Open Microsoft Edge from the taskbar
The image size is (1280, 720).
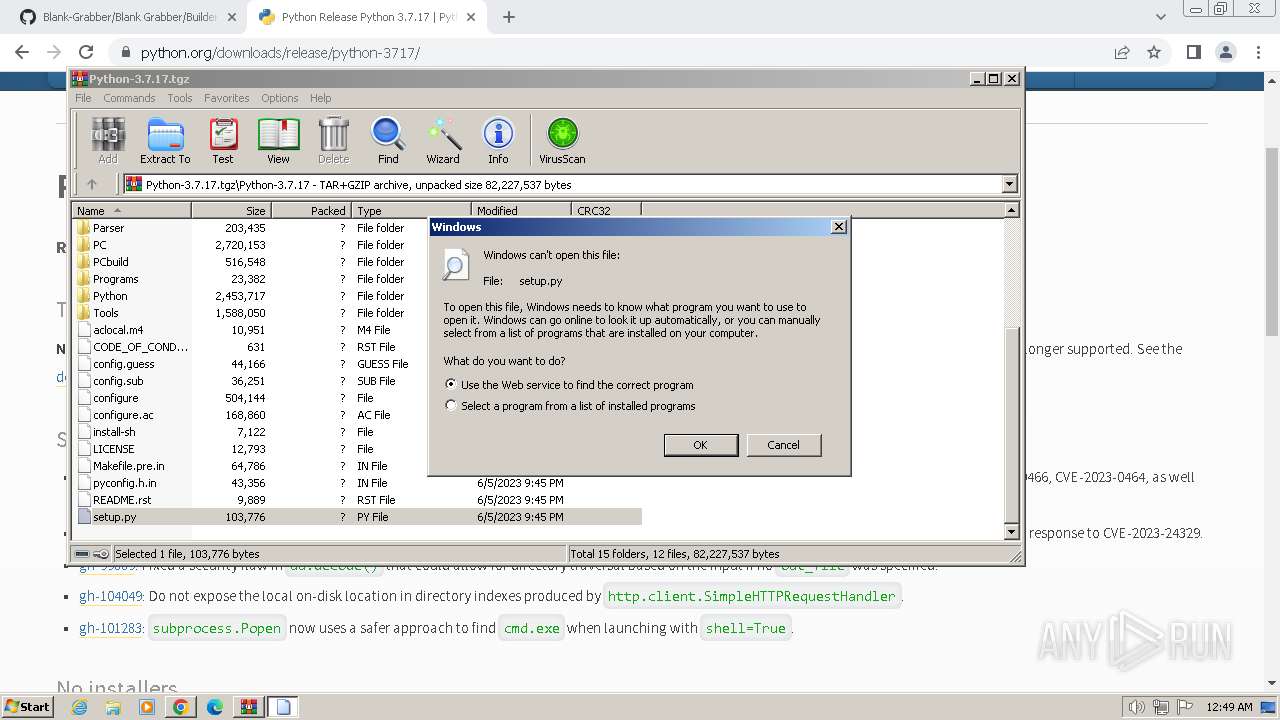tap(214, 707)
